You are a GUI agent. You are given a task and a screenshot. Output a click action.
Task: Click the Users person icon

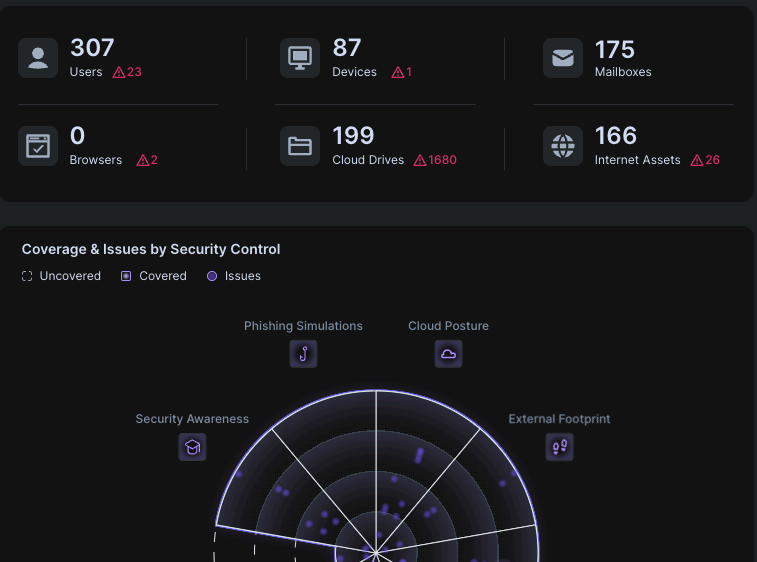tap(38, 58)
